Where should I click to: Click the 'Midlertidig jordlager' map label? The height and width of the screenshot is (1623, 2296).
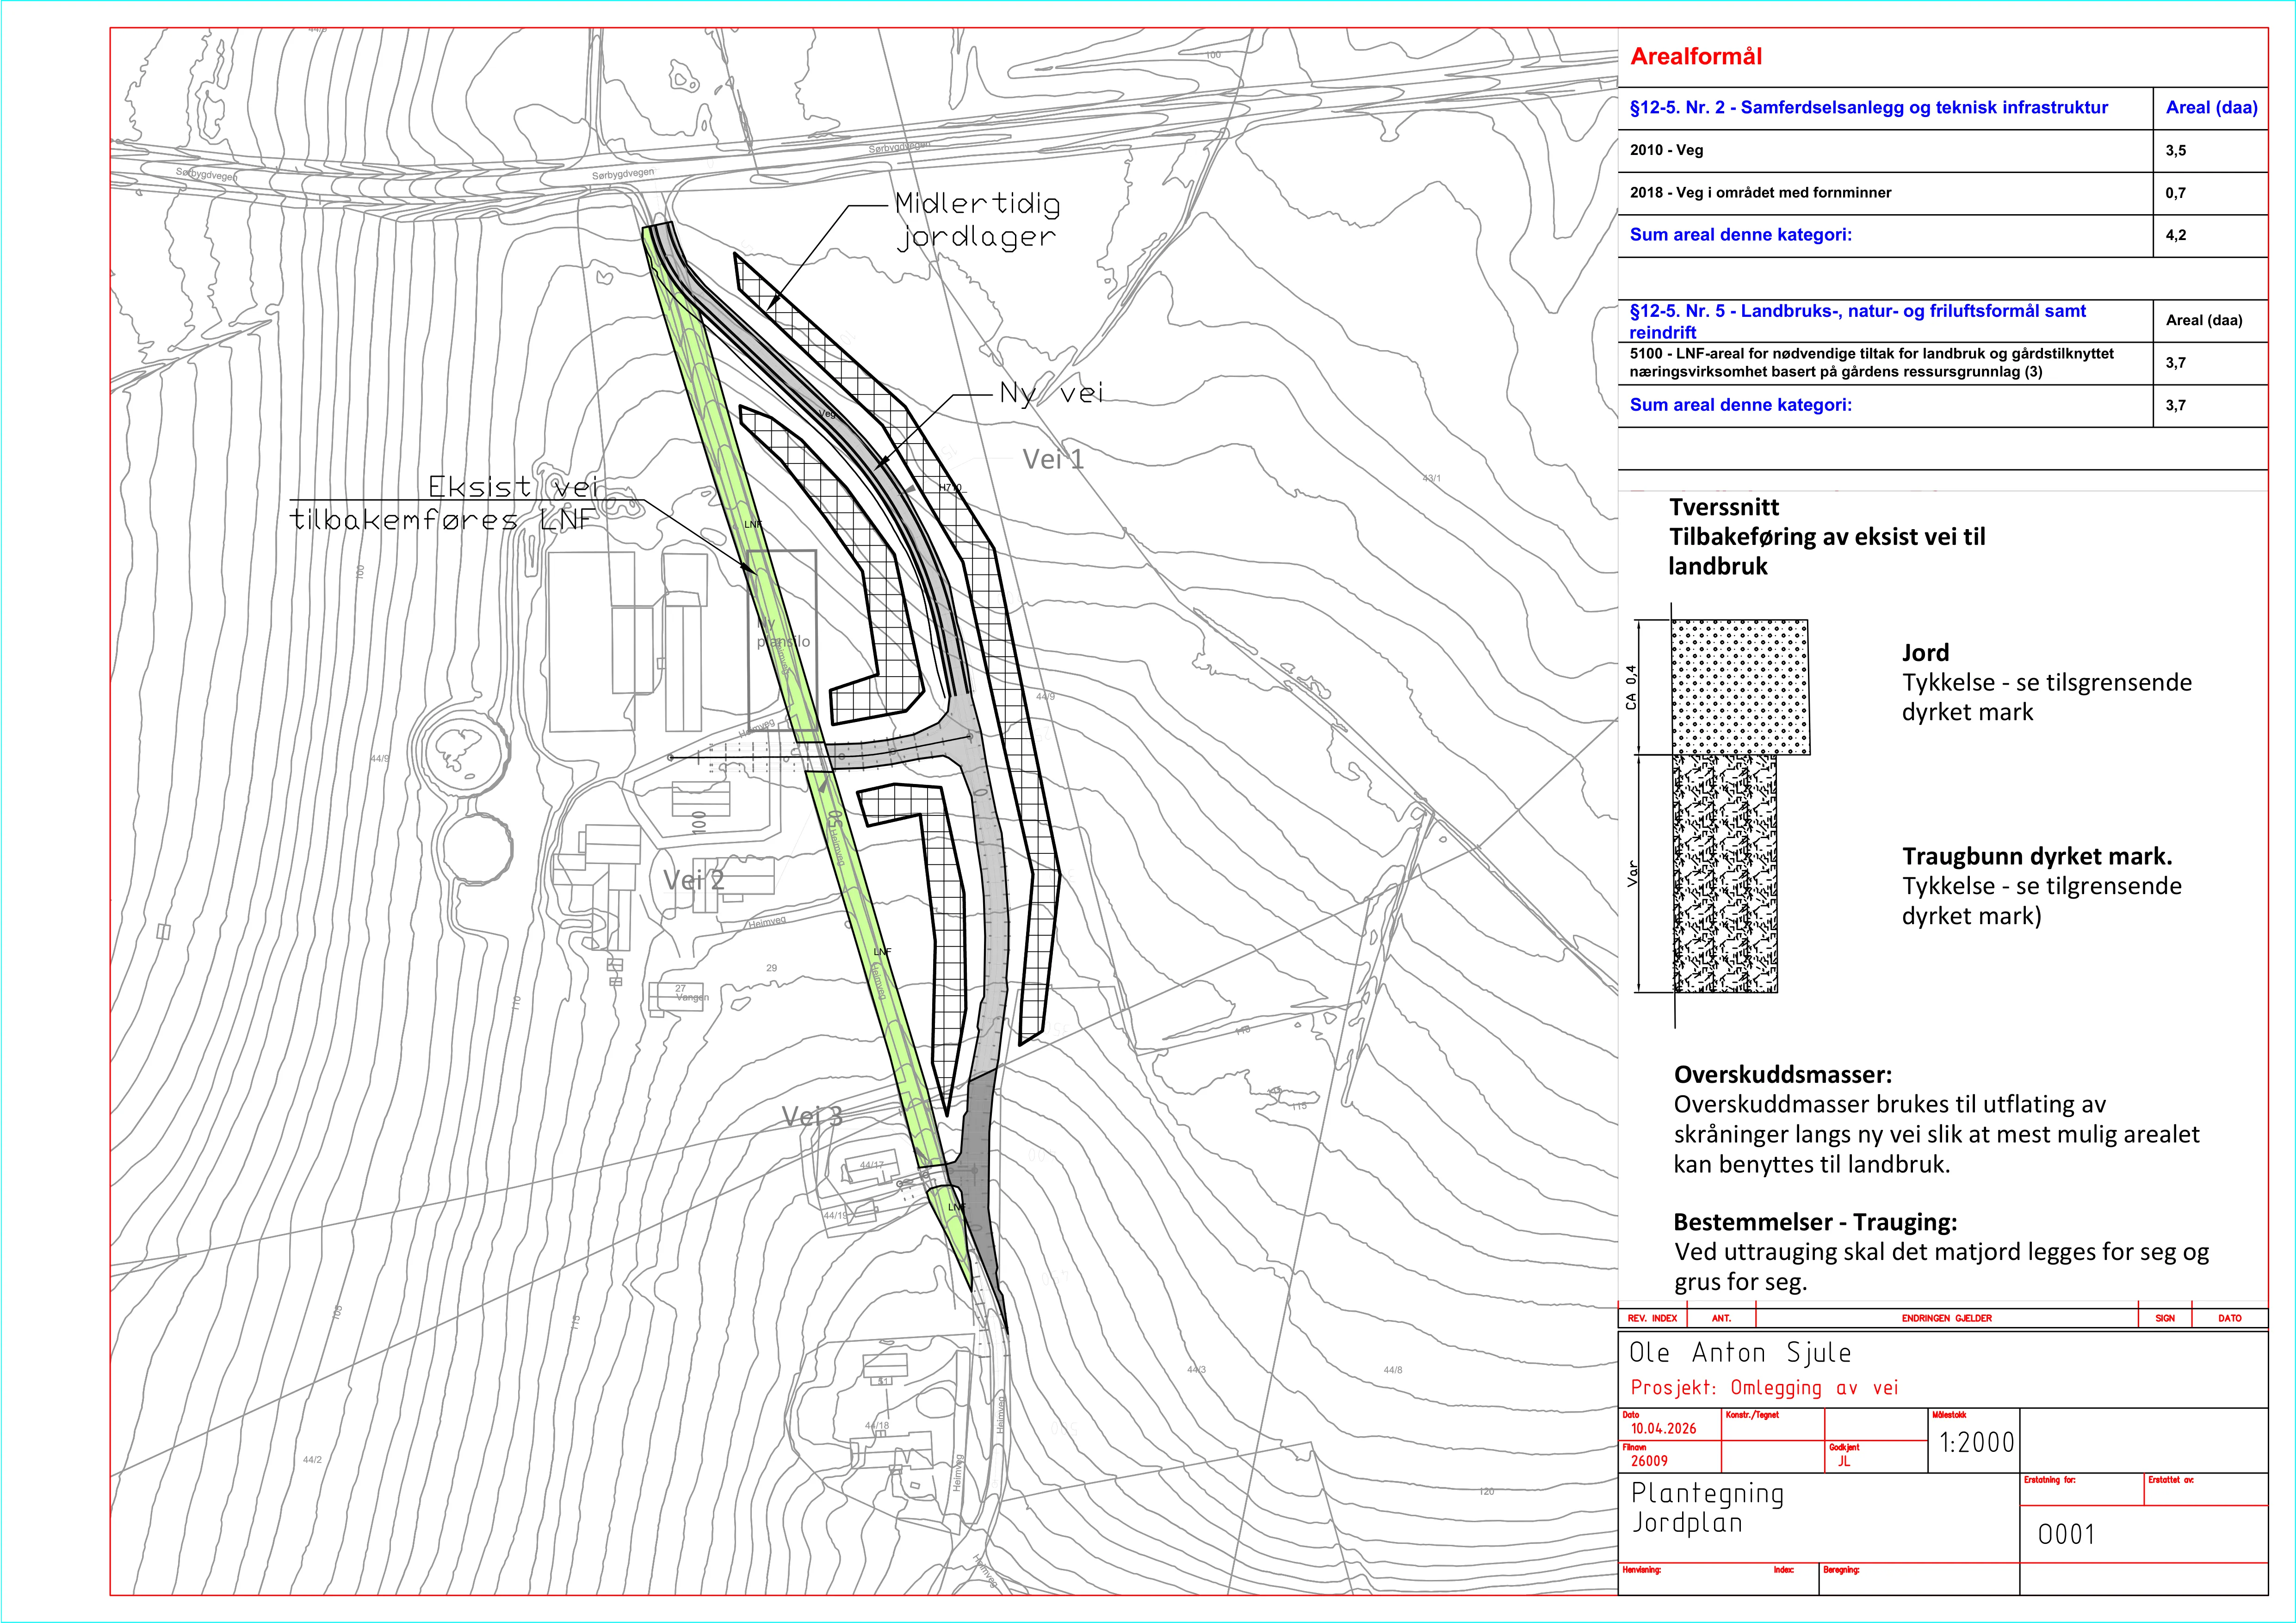977,220
